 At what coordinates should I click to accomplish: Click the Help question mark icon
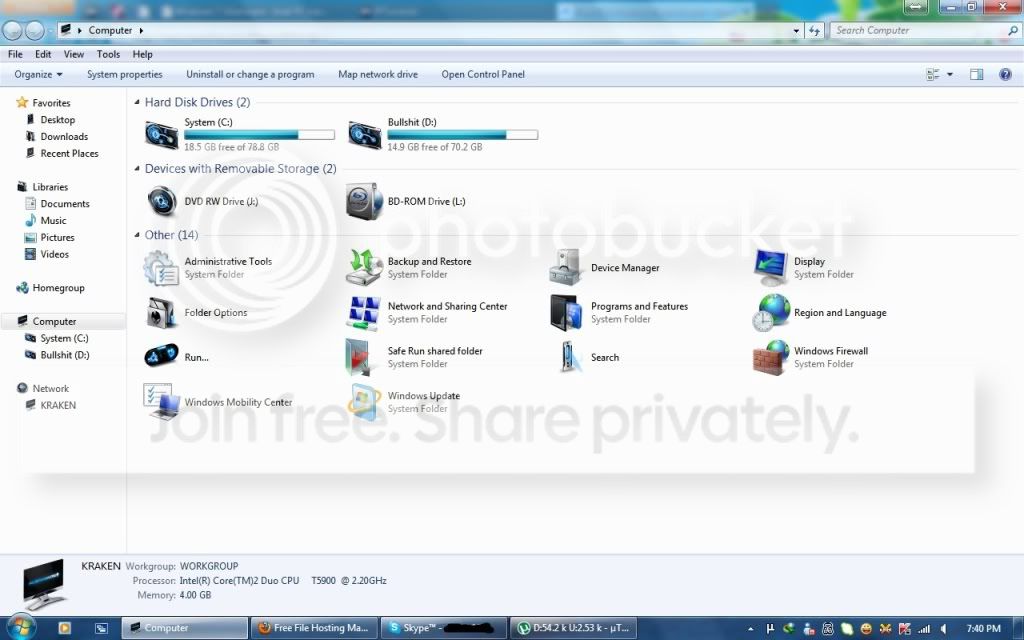tap(1005, 74)
